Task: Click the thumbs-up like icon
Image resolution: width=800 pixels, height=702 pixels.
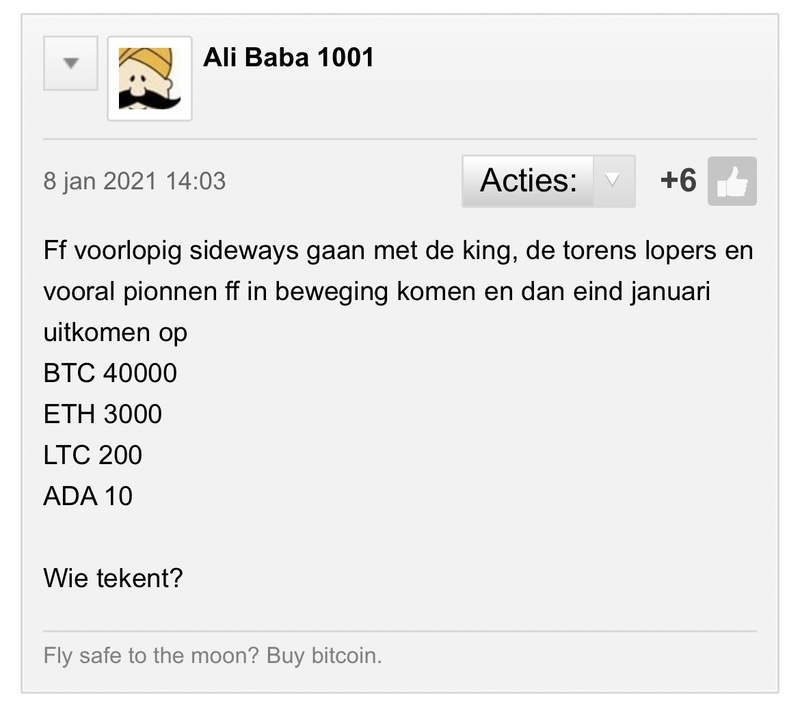Action: click(732, 182)
